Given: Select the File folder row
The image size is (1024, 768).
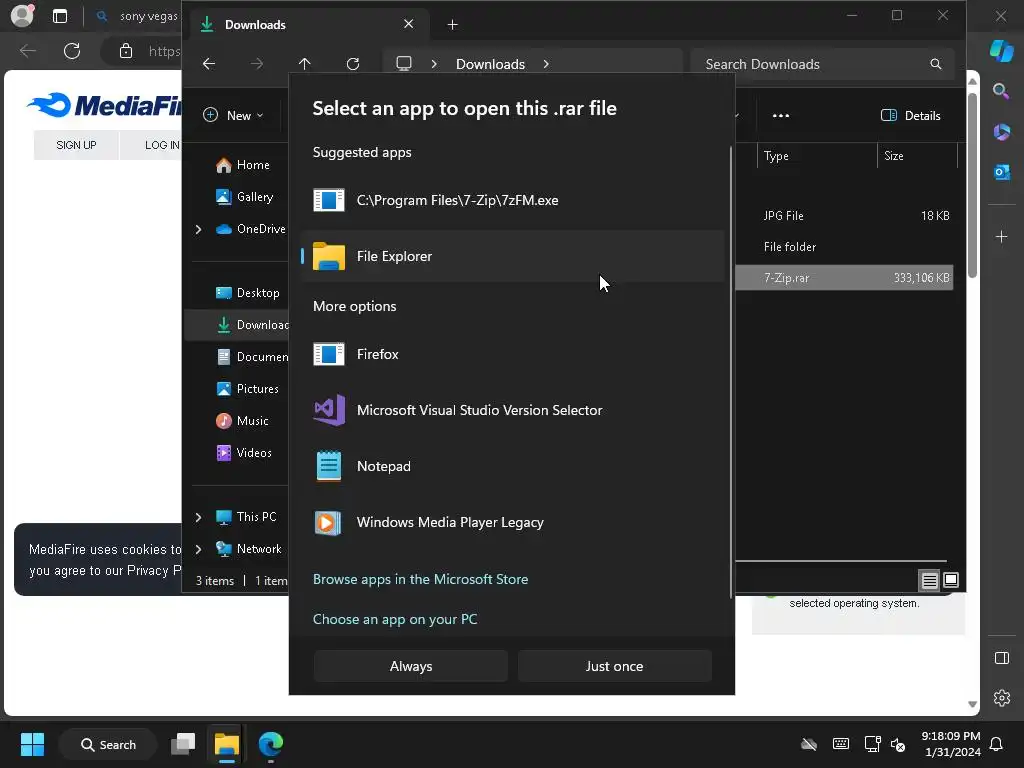Looking at the screenshot, I should [844, 247].
